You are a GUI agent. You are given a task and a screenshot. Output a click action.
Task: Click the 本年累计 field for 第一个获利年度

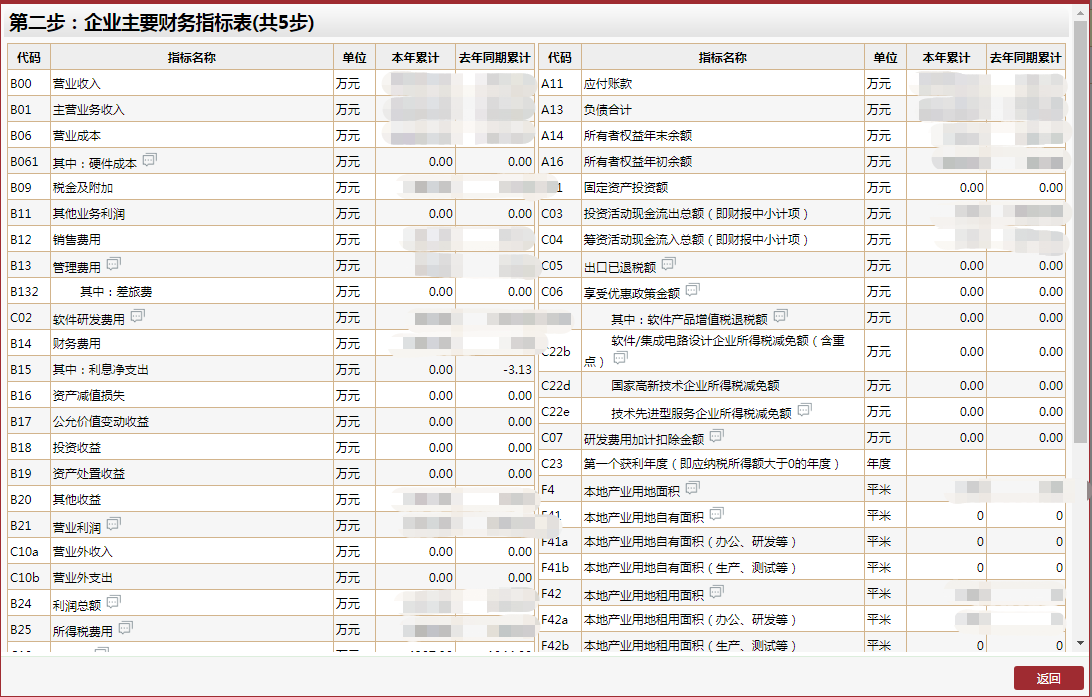coord(946,464)
